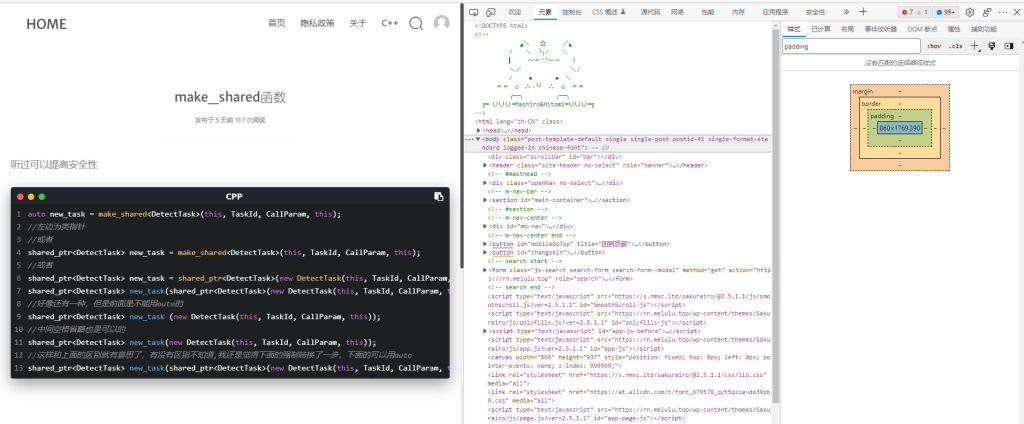Toggle device emulation icon in DevTools
The height and width of the screenshot is (424, 1024).
click(x=488, y=12)
